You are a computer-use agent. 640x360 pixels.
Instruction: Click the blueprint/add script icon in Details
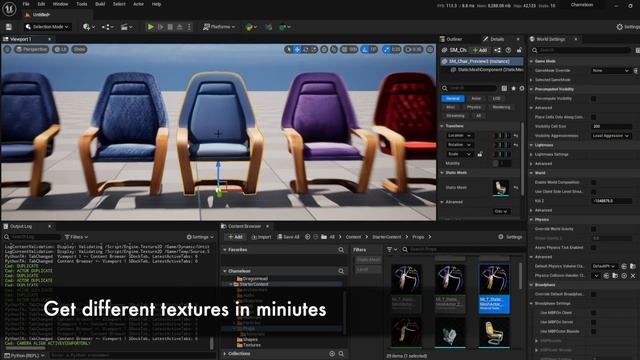[x=498, y=50]
